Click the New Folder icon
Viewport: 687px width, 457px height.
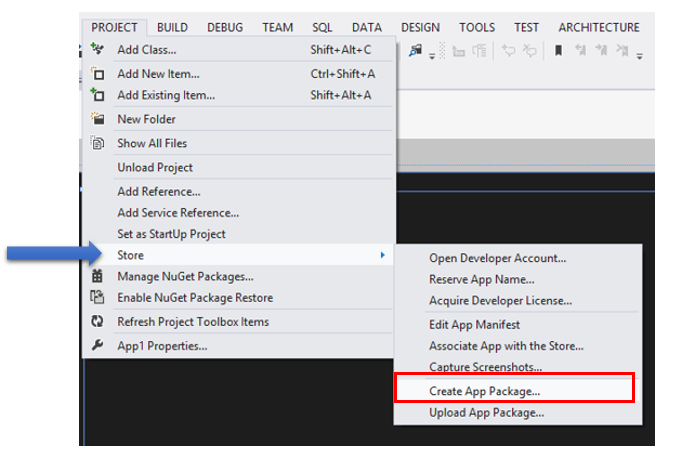[97, 119]
